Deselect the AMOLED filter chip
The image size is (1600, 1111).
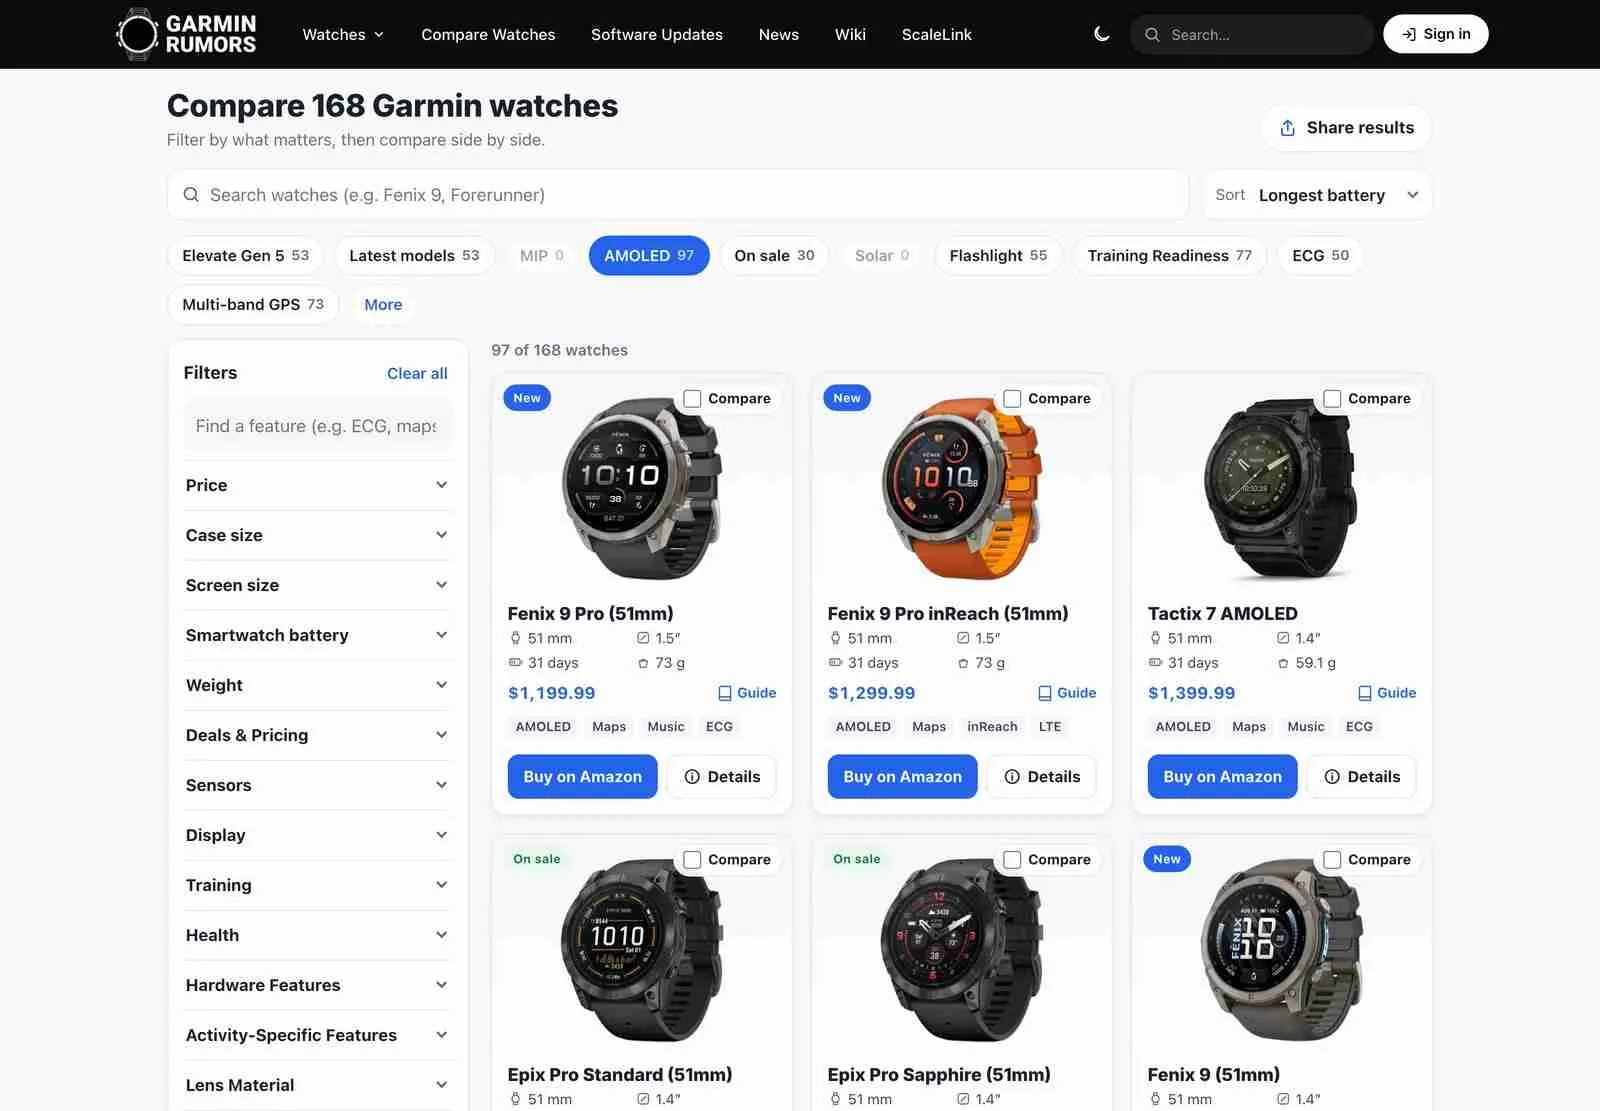649,255
